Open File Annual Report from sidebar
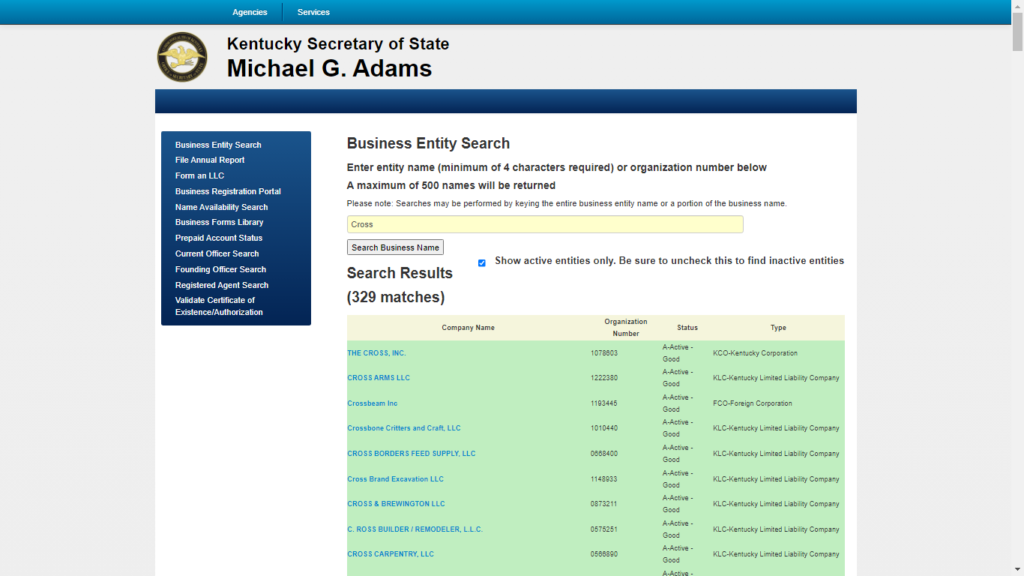 click(x=209, y=159)
